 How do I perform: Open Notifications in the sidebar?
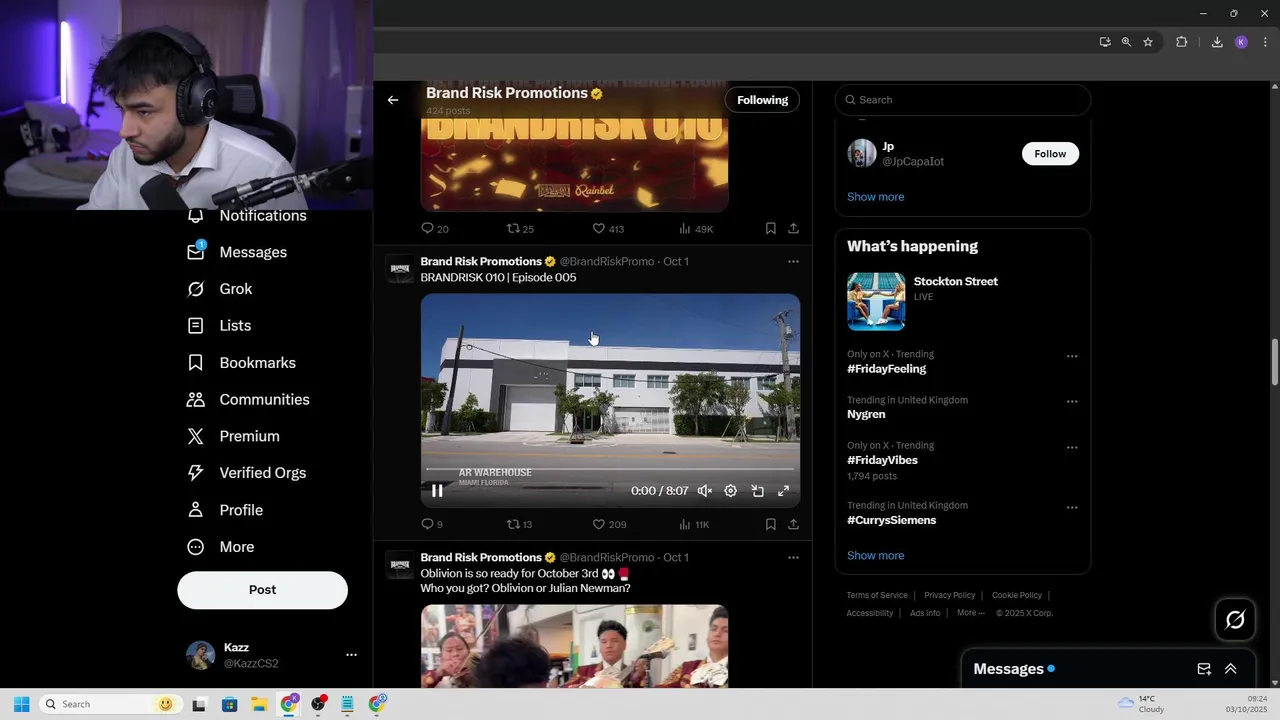click(x=247, y=216)
